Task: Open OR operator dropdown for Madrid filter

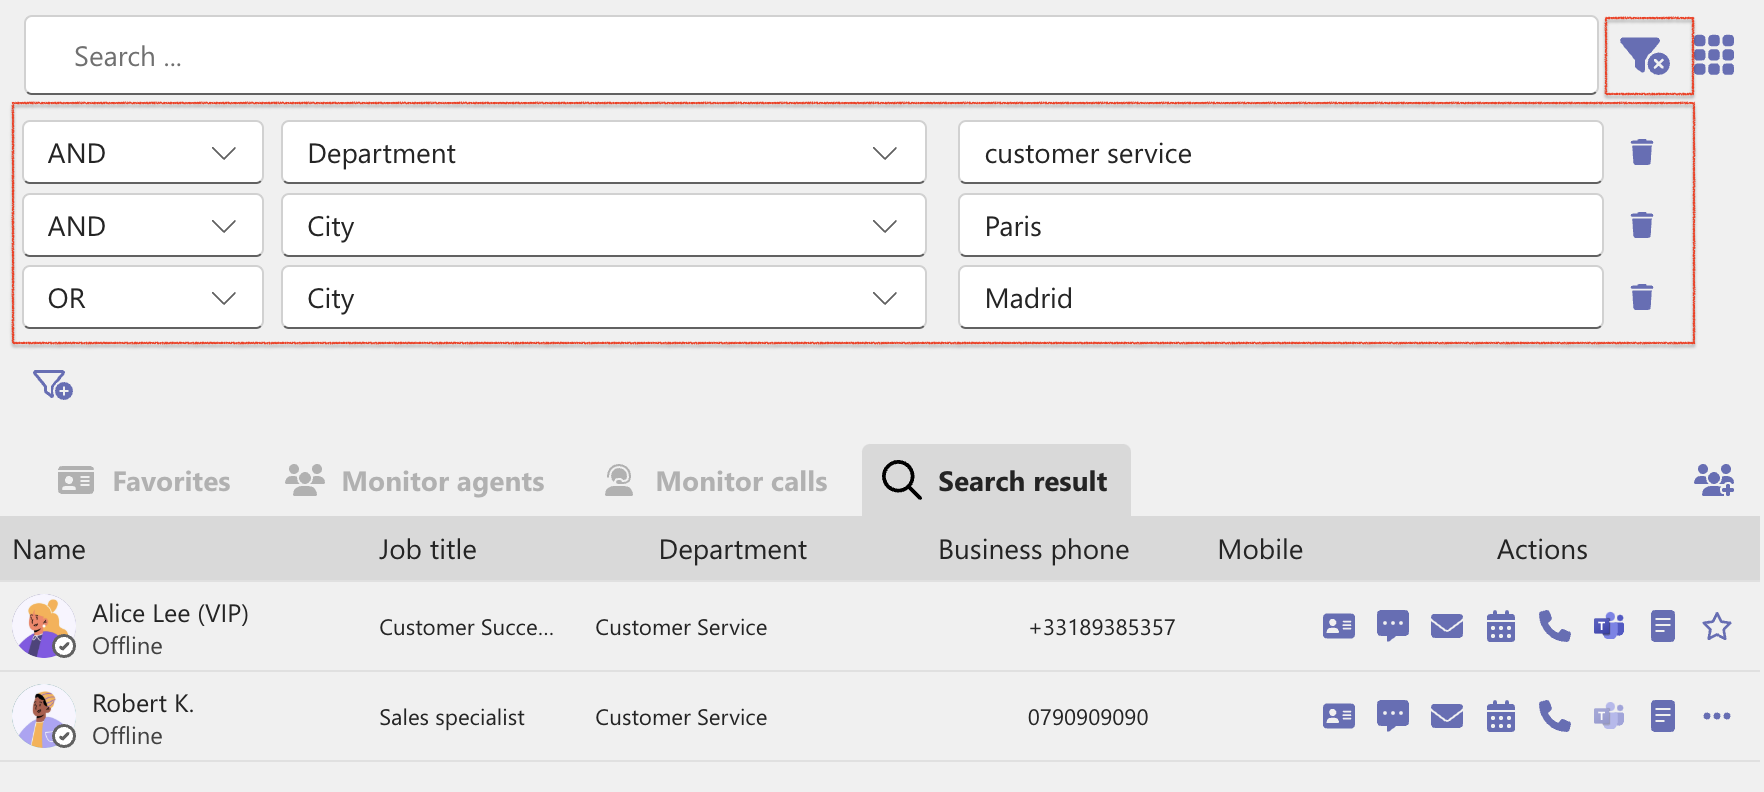Action: pyautogui.click(x=143, y=298)
